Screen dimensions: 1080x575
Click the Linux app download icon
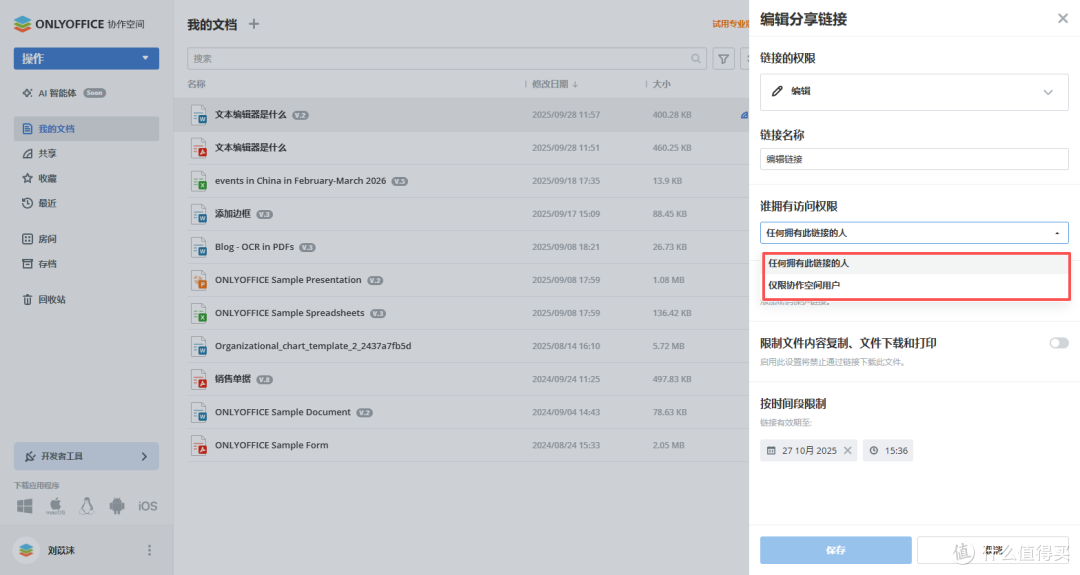[86, 506]
